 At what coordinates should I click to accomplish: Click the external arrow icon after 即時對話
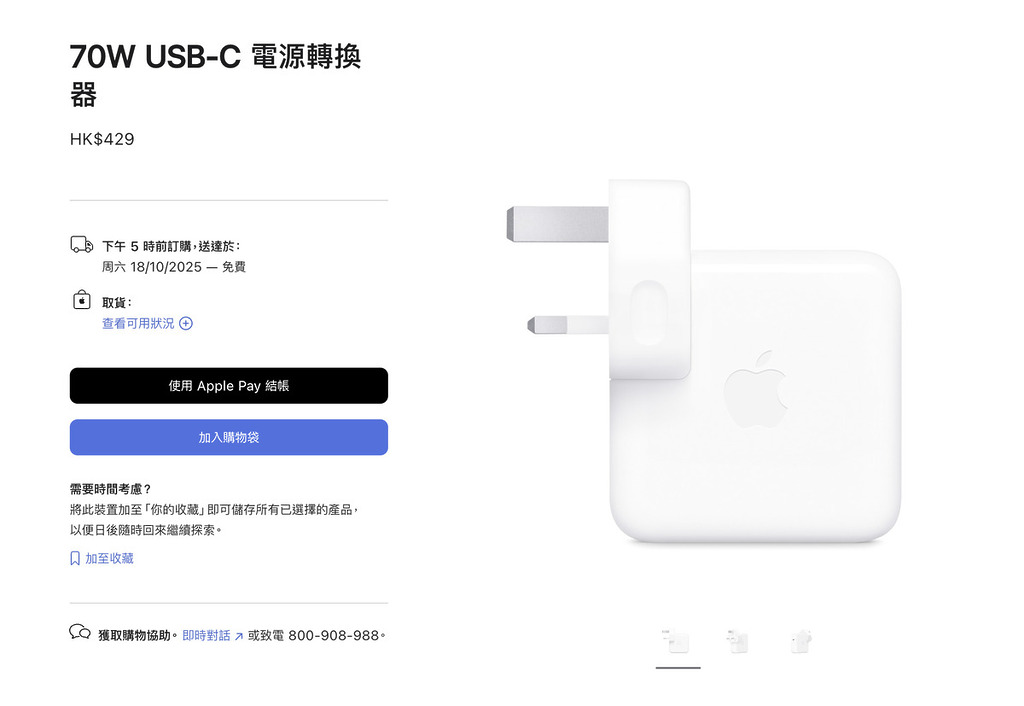tap(238, 636)
